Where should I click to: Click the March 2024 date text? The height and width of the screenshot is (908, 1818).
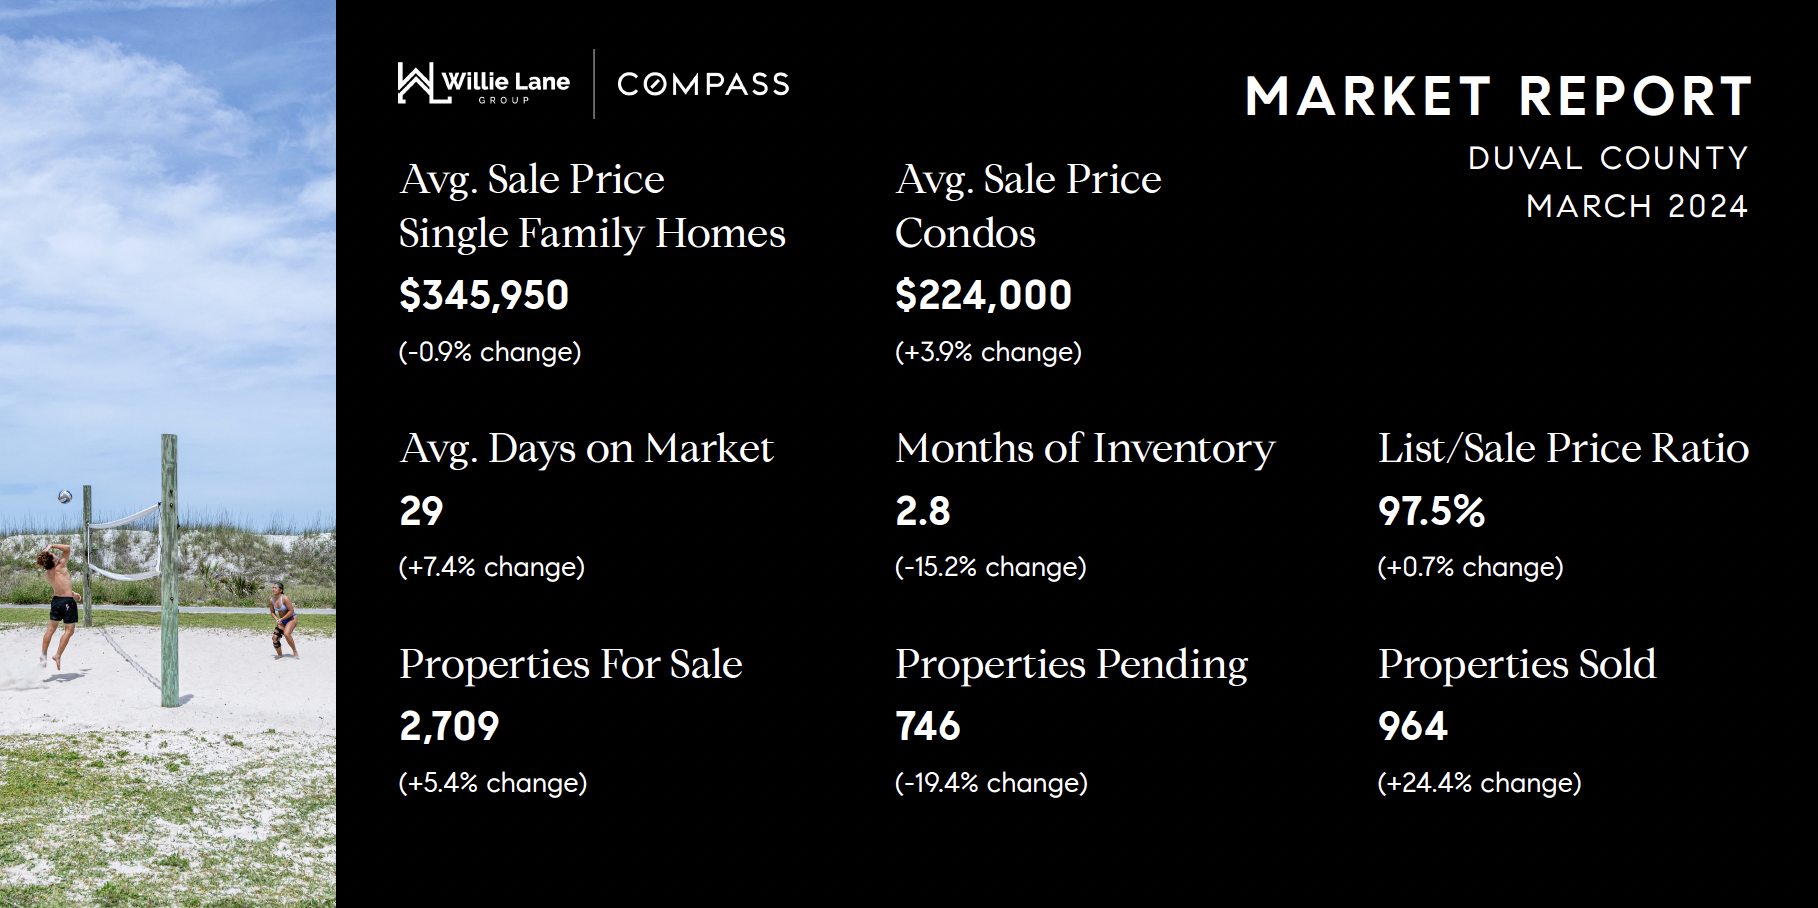1637,206
